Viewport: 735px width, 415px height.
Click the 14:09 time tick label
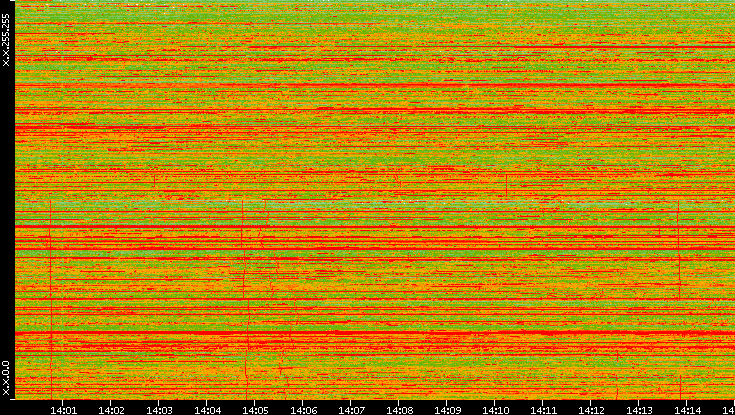pyautogui.click(x=447, y=410)
